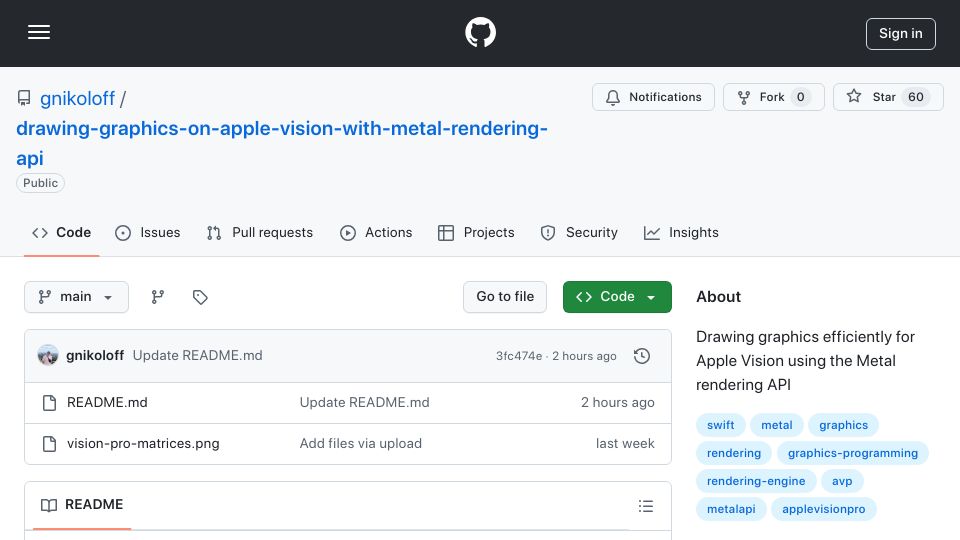This screenshot has height=540, width=960.
Task: Click the 'last week' timestamp
Action: 625,443
